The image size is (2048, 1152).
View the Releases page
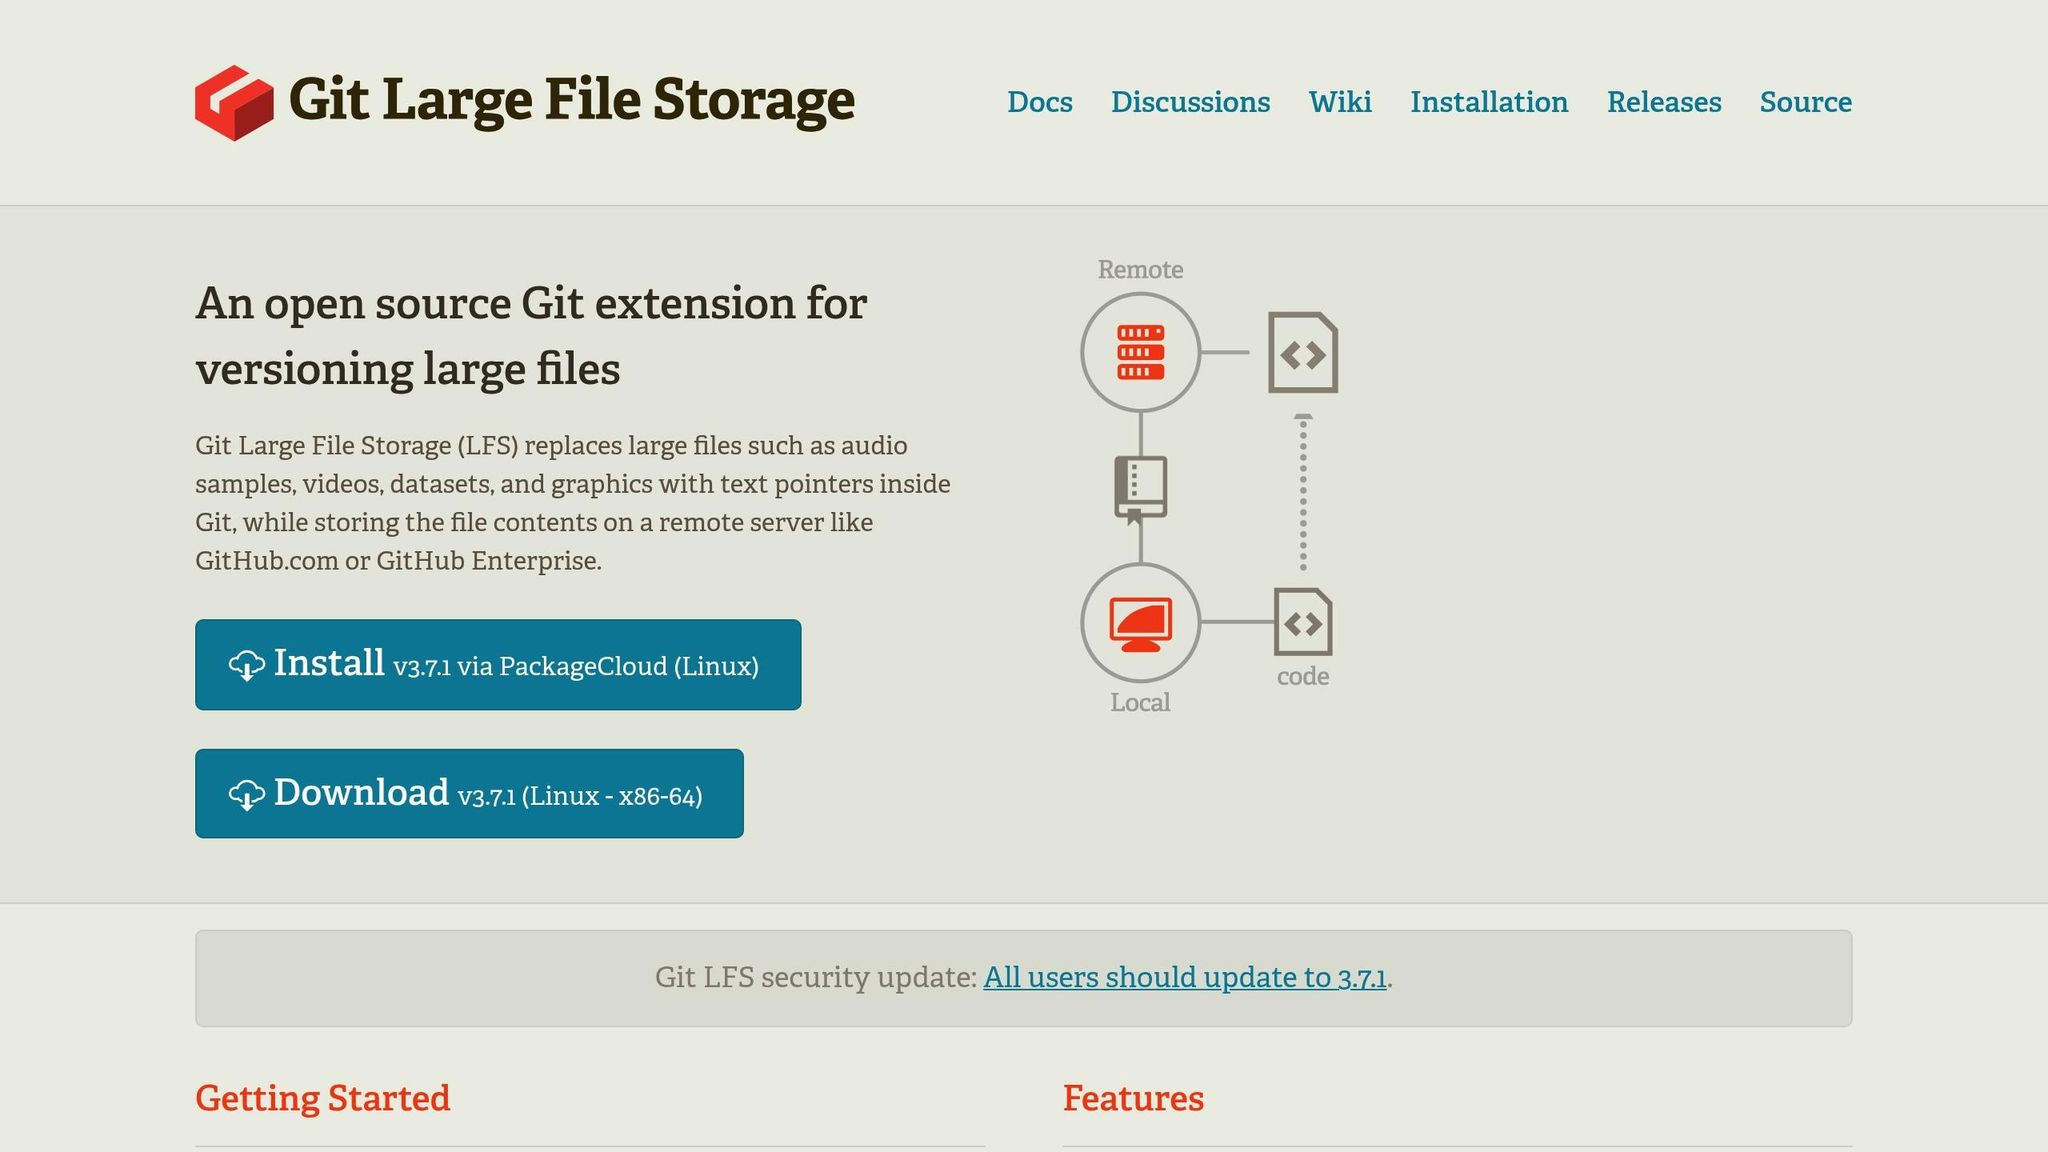point(1664,102)
